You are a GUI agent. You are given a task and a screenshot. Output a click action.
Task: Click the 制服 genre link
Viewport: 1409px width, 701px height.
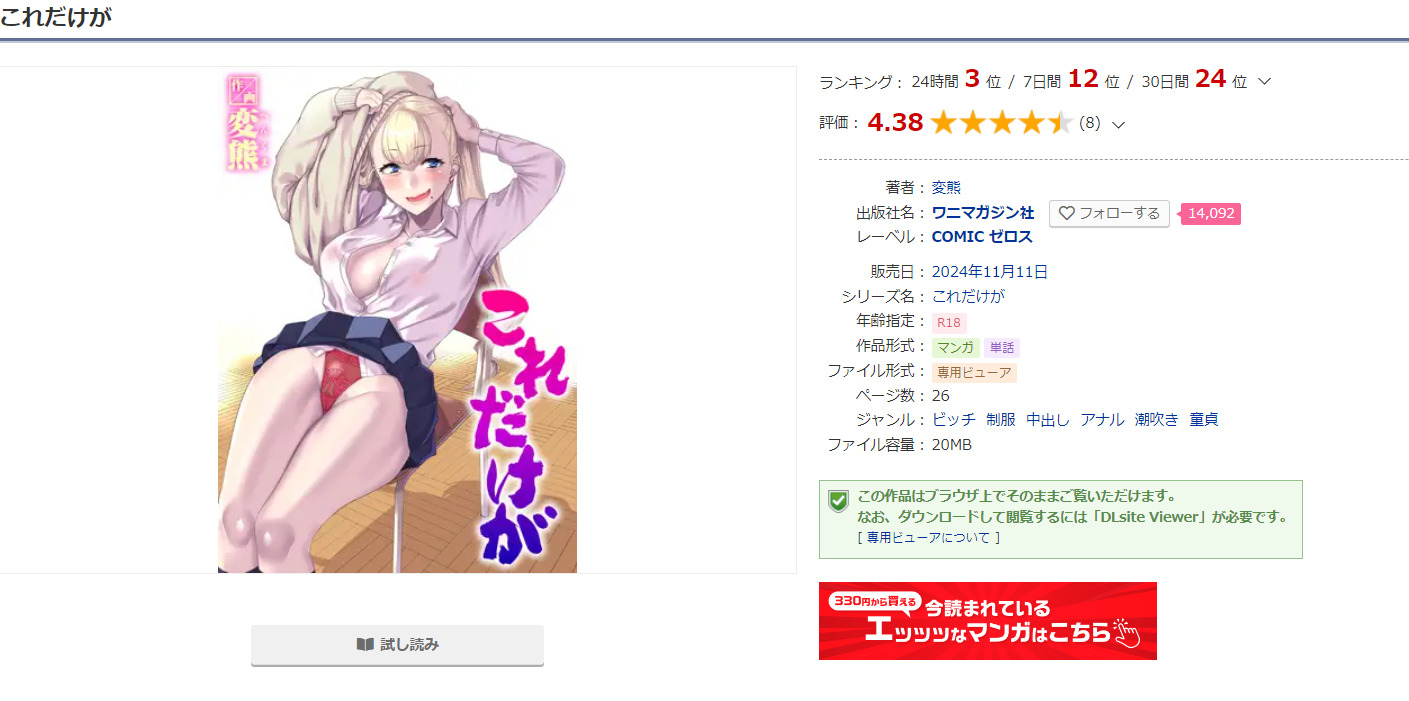[x=1001, y=420]
